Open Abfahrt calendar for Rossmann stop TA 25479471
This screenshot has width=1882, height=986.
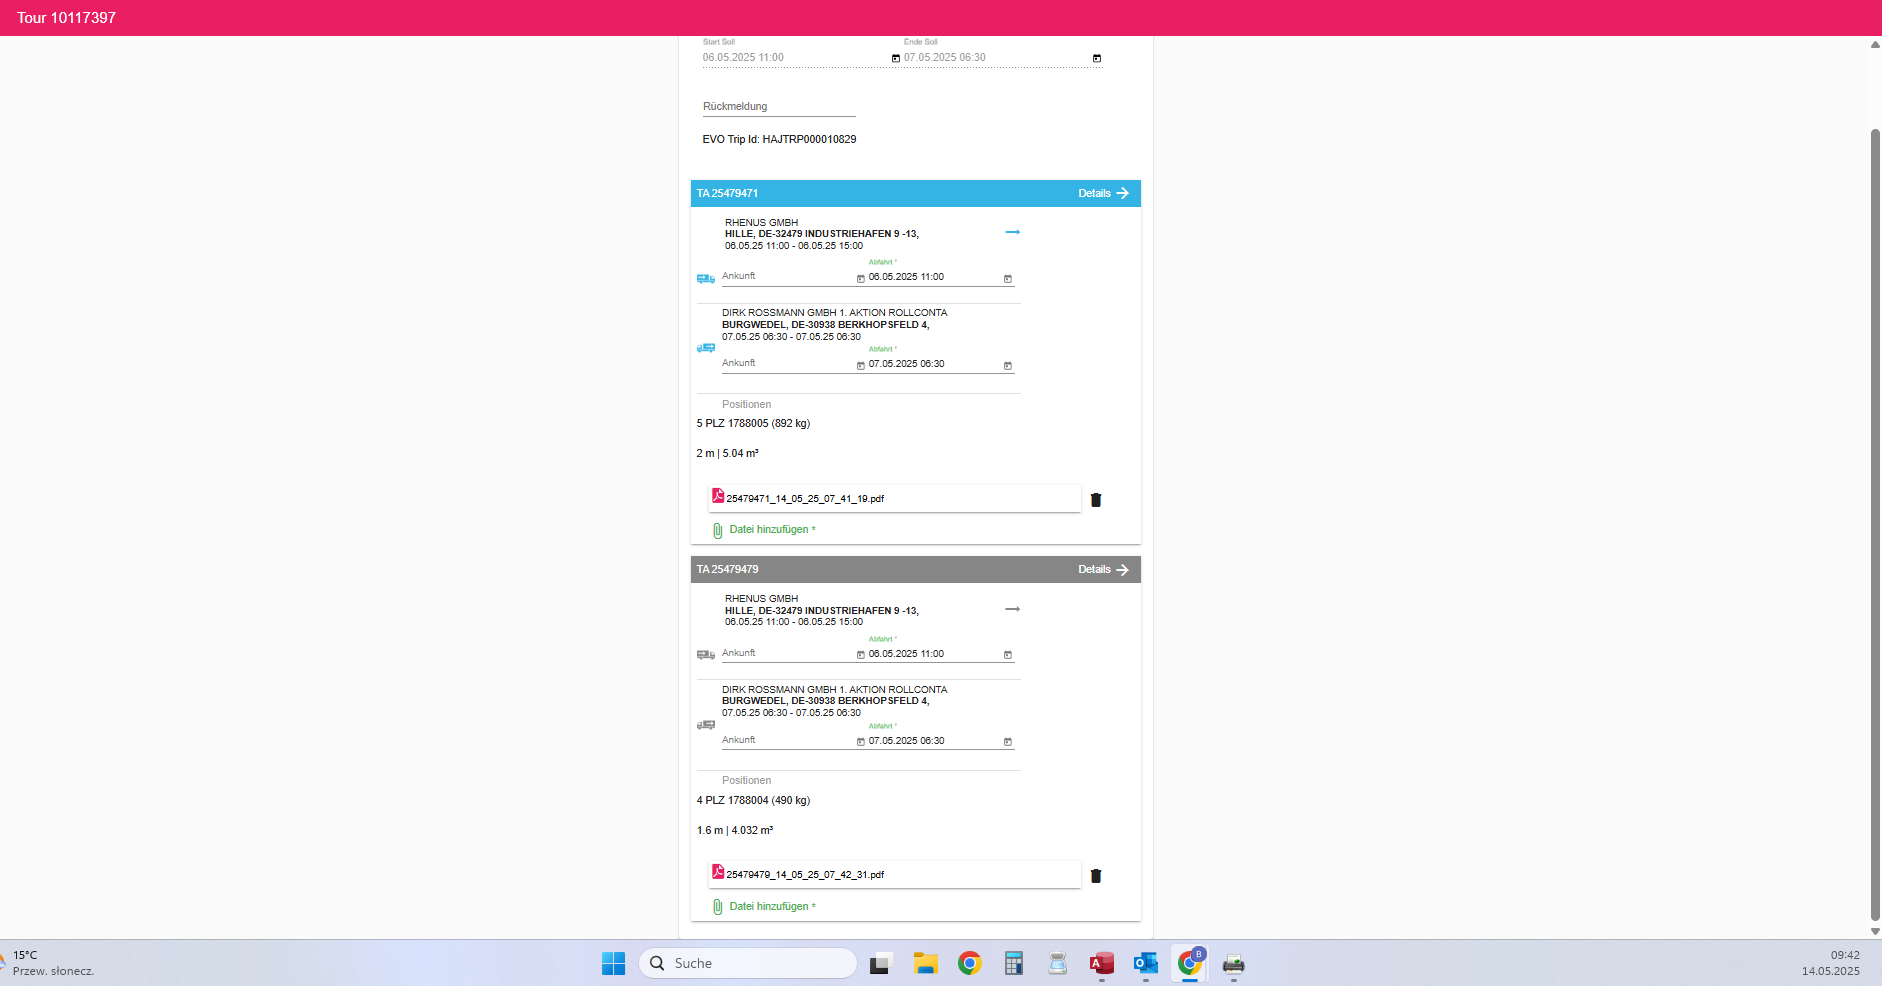[x=1008, y=366]
